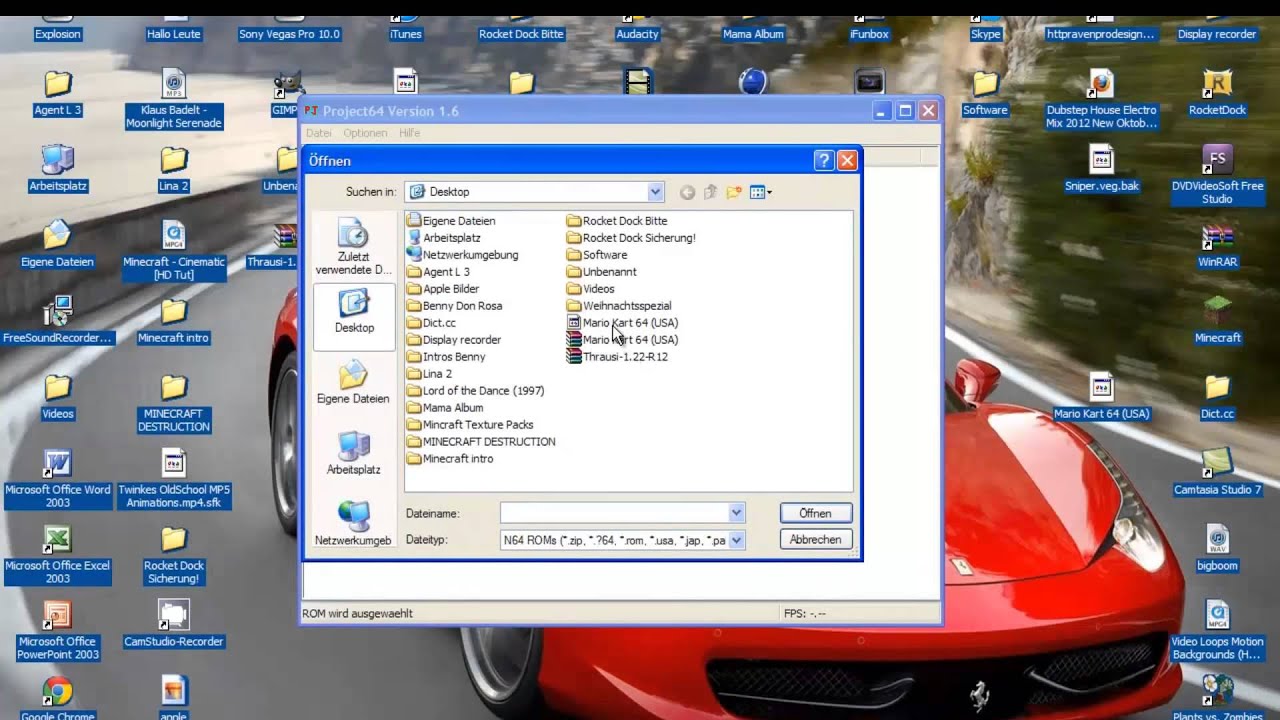Screen dimensions: 1280x720
Task: Expand the Suchen in location dropdown
Action: point(655,192)
